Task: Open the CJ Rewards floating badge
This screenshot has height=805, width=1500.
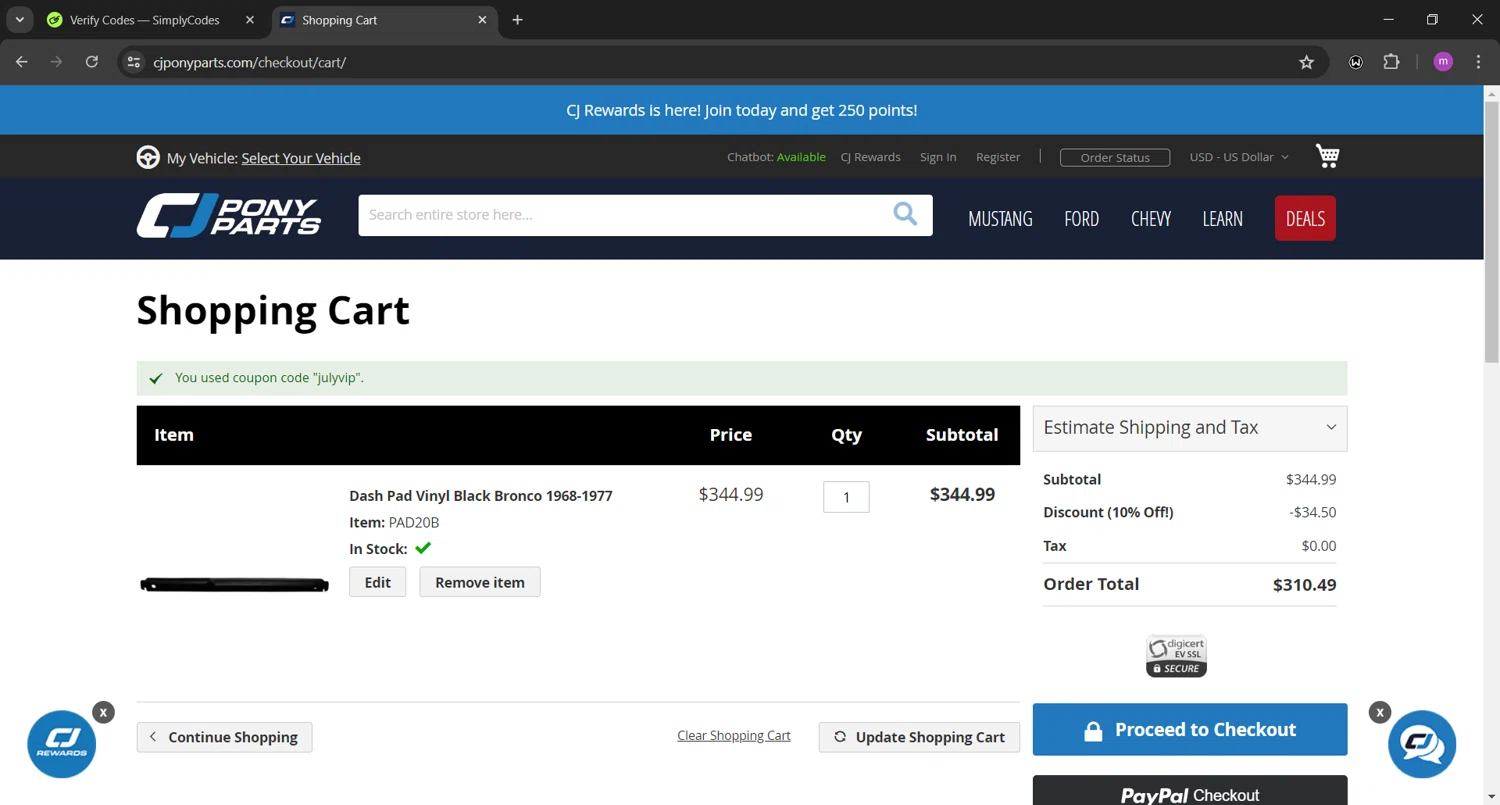Action: pos(62,744)
